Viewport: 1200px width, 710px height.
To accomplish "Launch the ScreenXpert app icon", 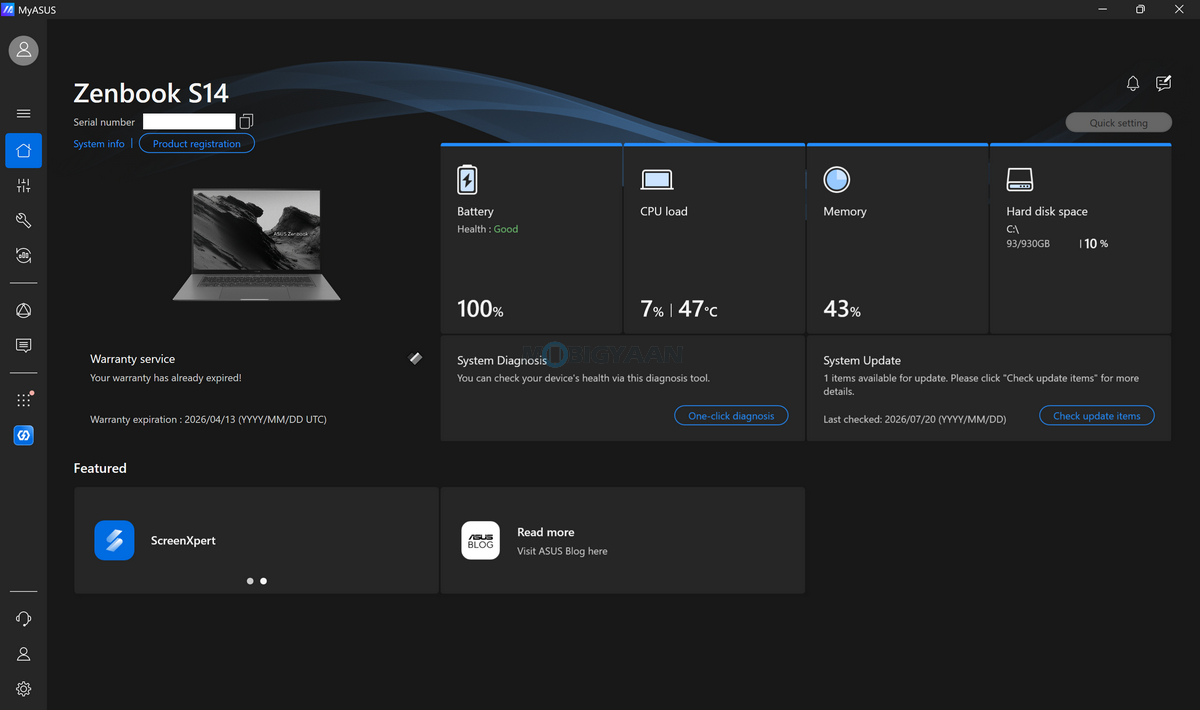I will (114, 540).
